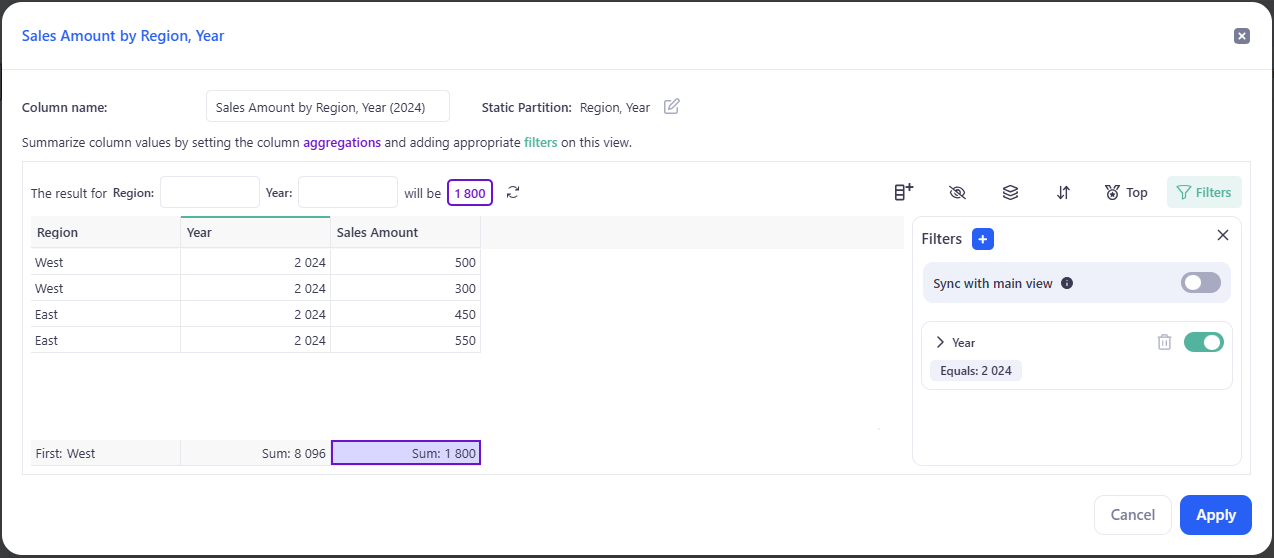Open Sales Amount Sum aggregation cell

[406, 453]
